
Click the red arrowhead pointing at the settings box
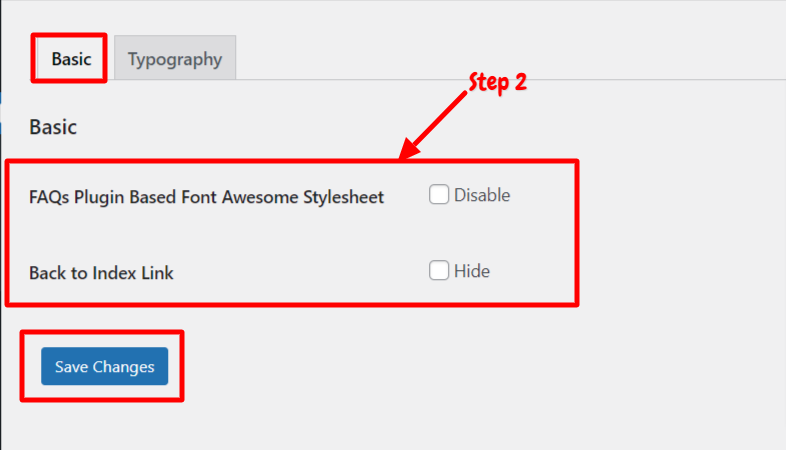click(x=410, y=149)
